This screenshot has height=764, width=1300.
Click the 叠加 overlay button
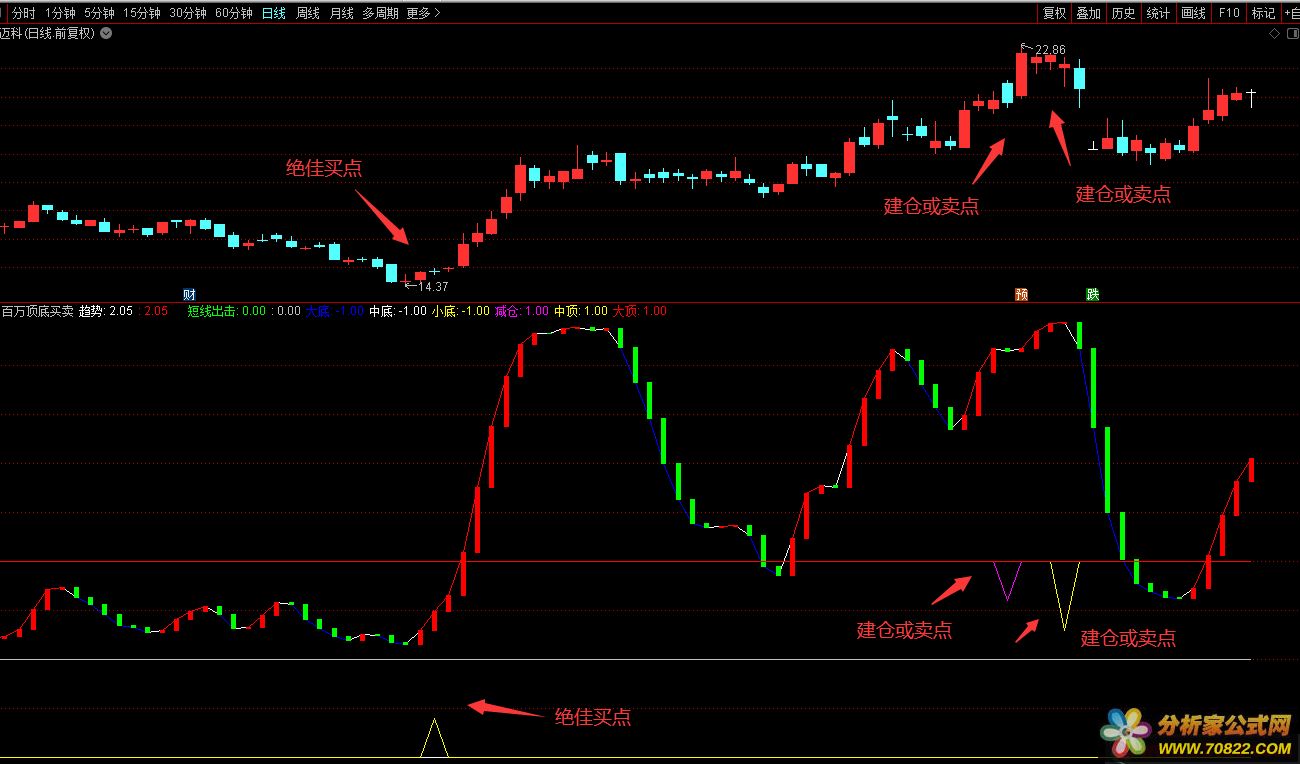click(1088, 13)
